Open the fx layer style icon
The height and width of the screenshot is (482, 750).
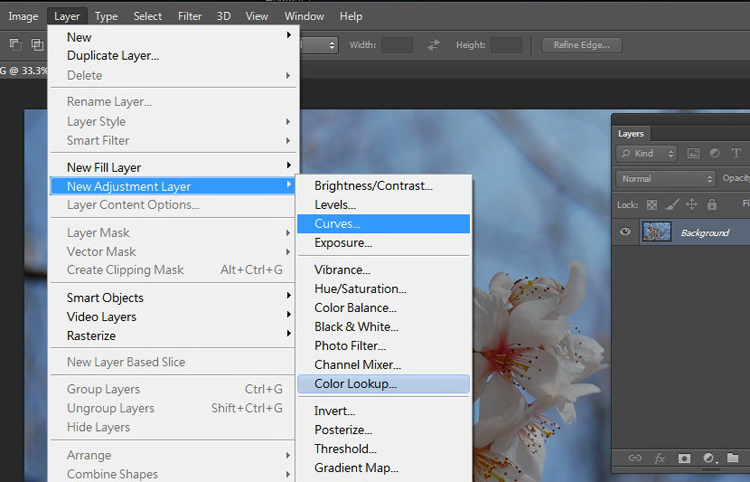(x=660, y=458)
